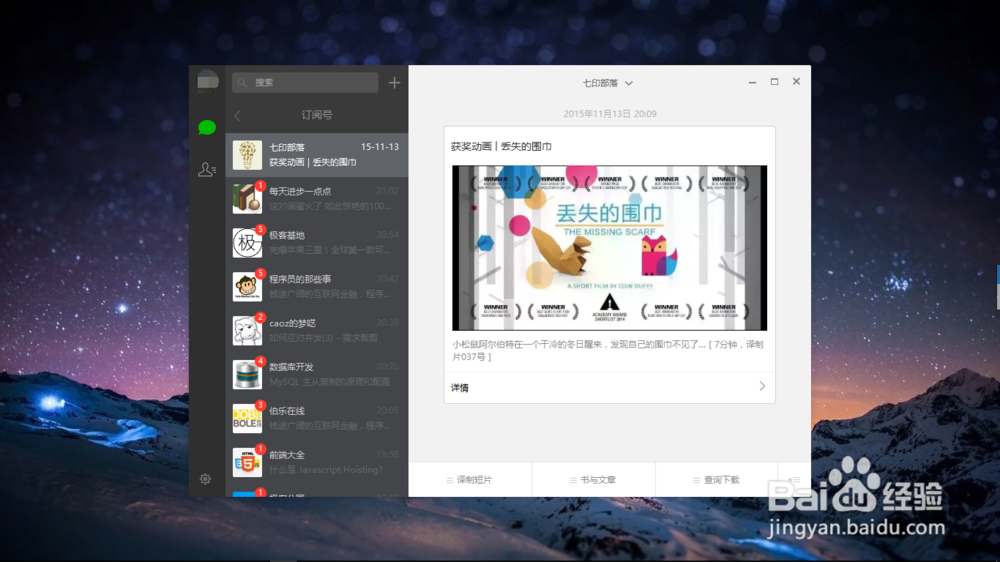Screen dimensions: 1000x562
Task: Switch to keyboard input icon at bottom right
Action: (x=794, y=480)
